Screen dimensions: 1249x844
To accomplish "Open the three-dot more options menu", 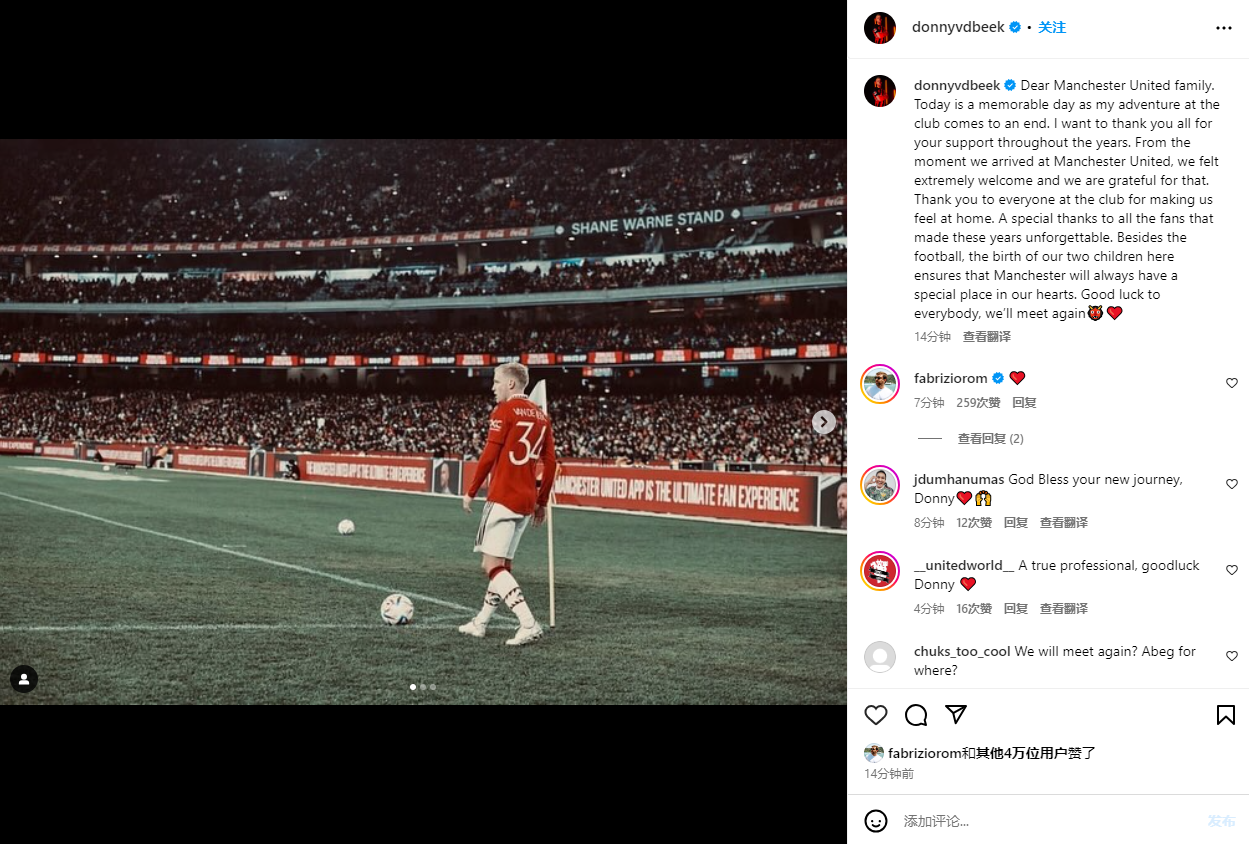I will (1224, 28).
